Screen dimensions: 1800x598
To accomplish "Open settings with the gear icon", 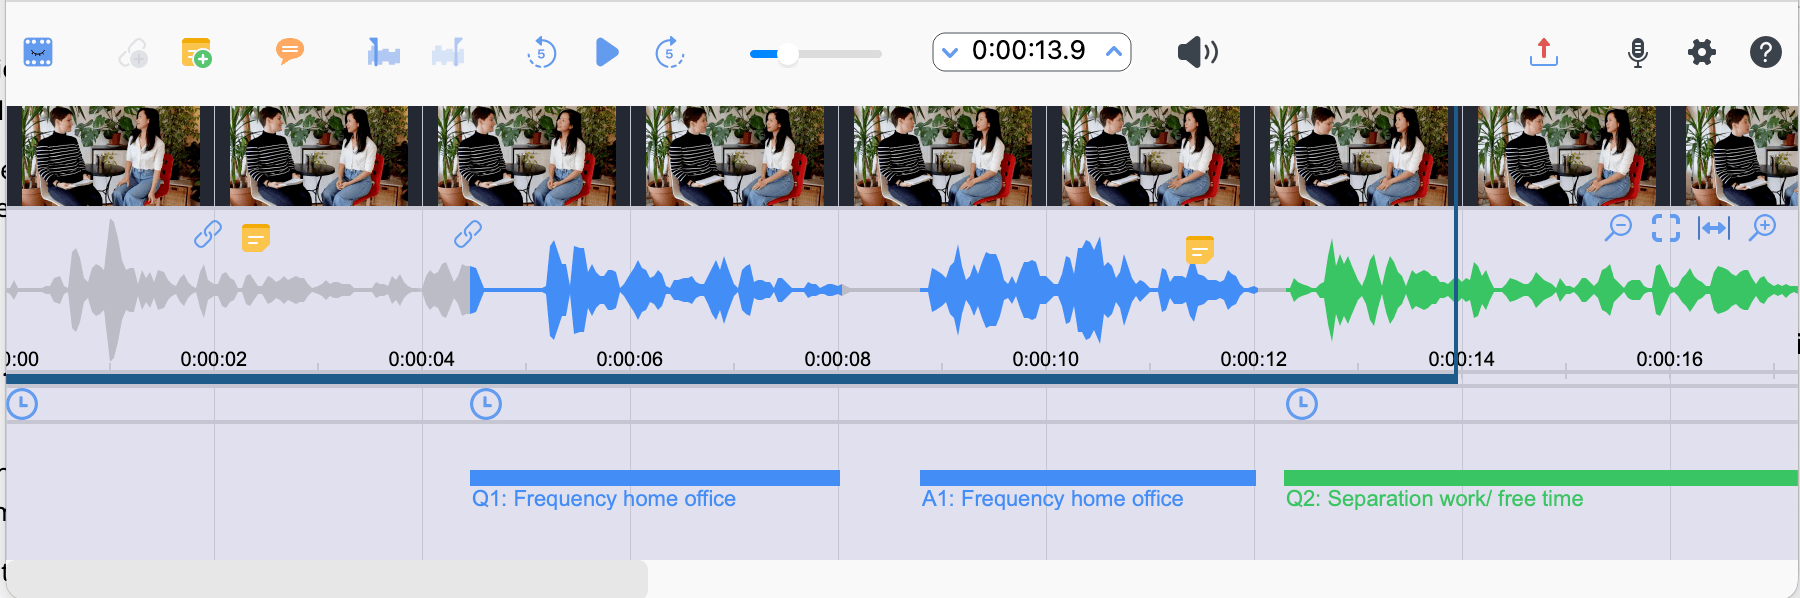I will (x=1702, y=52).
